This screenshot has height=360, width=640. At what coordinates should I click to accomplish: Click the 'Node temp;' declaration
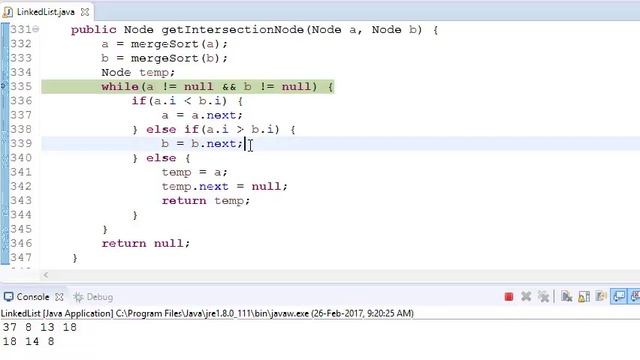(138, 73)
